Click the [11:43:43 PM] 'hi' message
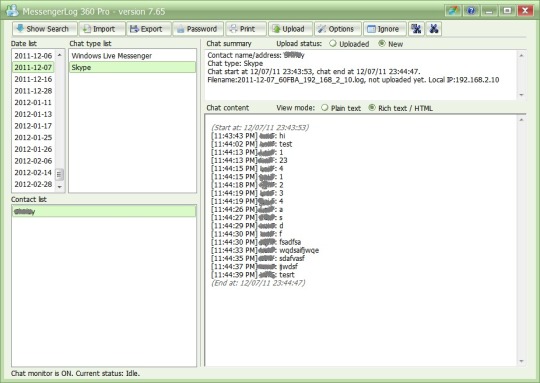 pyautogui.click(x=248, y=136)
